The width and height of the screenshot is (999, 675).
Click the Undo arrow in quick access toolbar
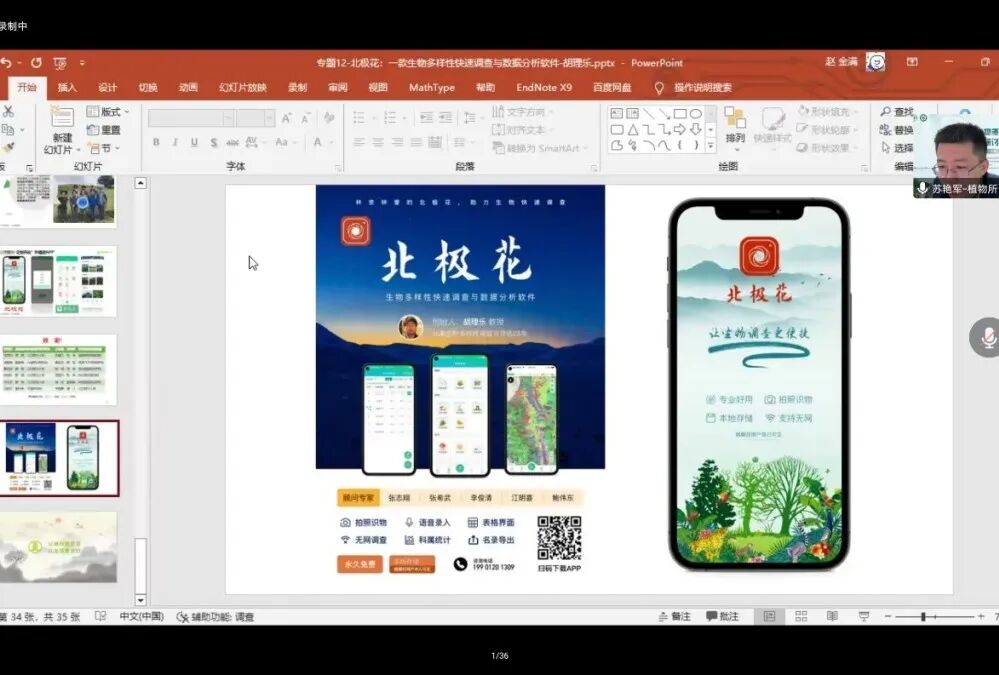[x=6, y=62]
